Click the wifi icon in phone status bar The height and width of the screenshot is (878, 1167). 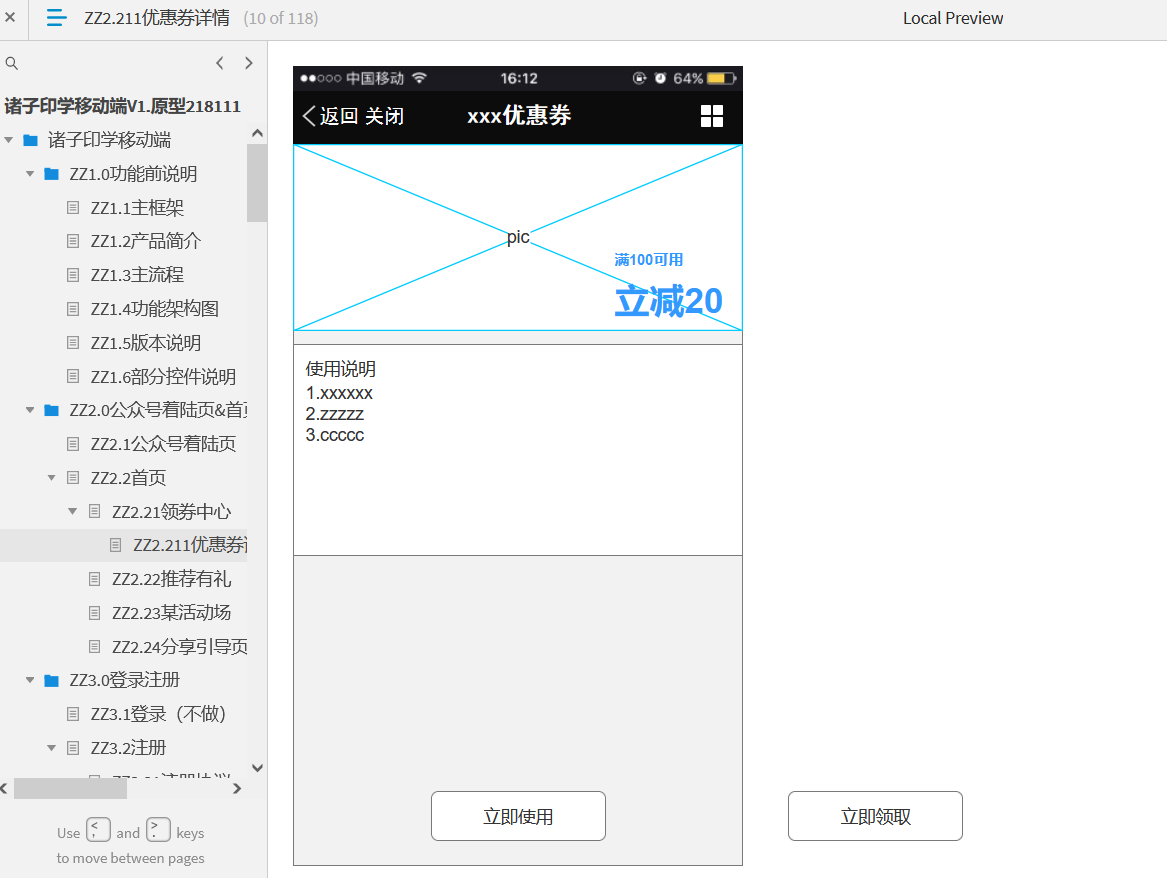[x=420, y=78]
